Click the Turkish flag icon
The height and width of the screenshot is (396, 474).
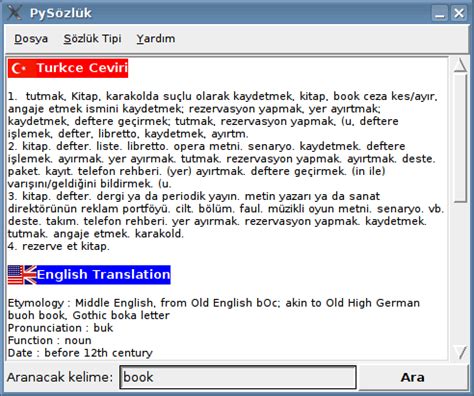pos(19,68)
